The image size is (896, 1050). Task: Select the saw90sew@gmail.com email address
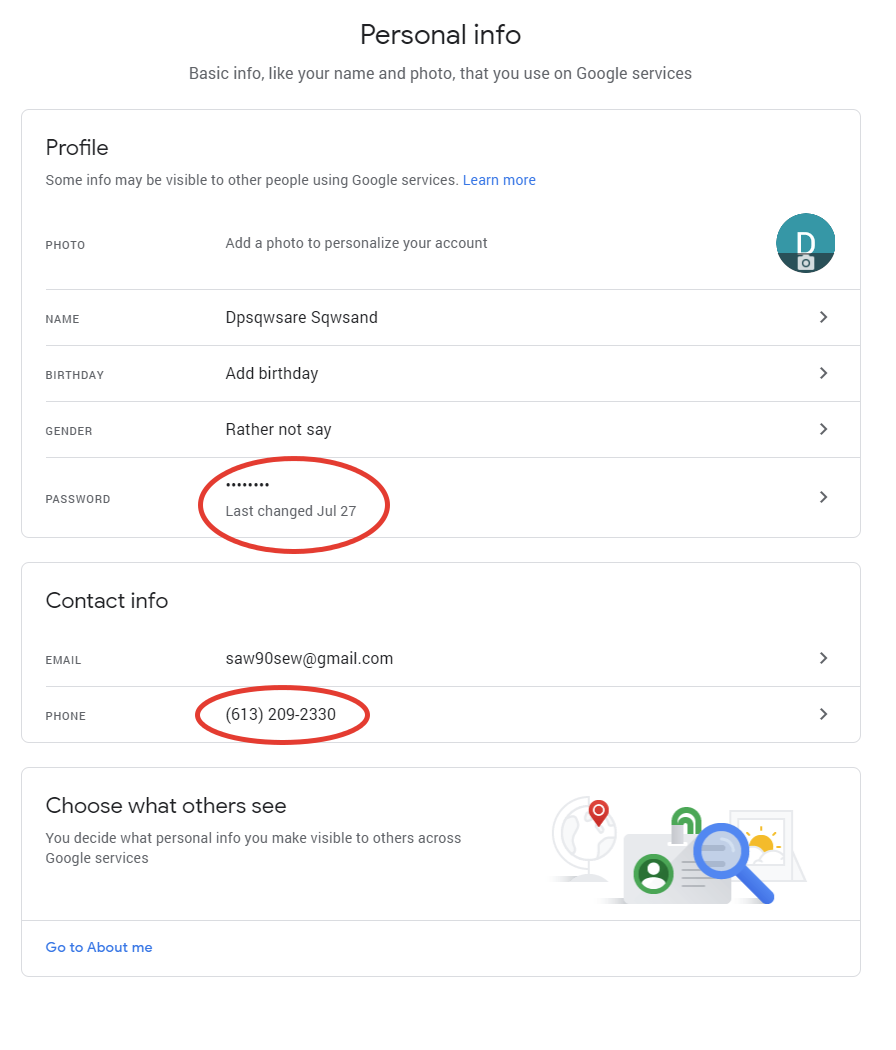tap(309, 659)
